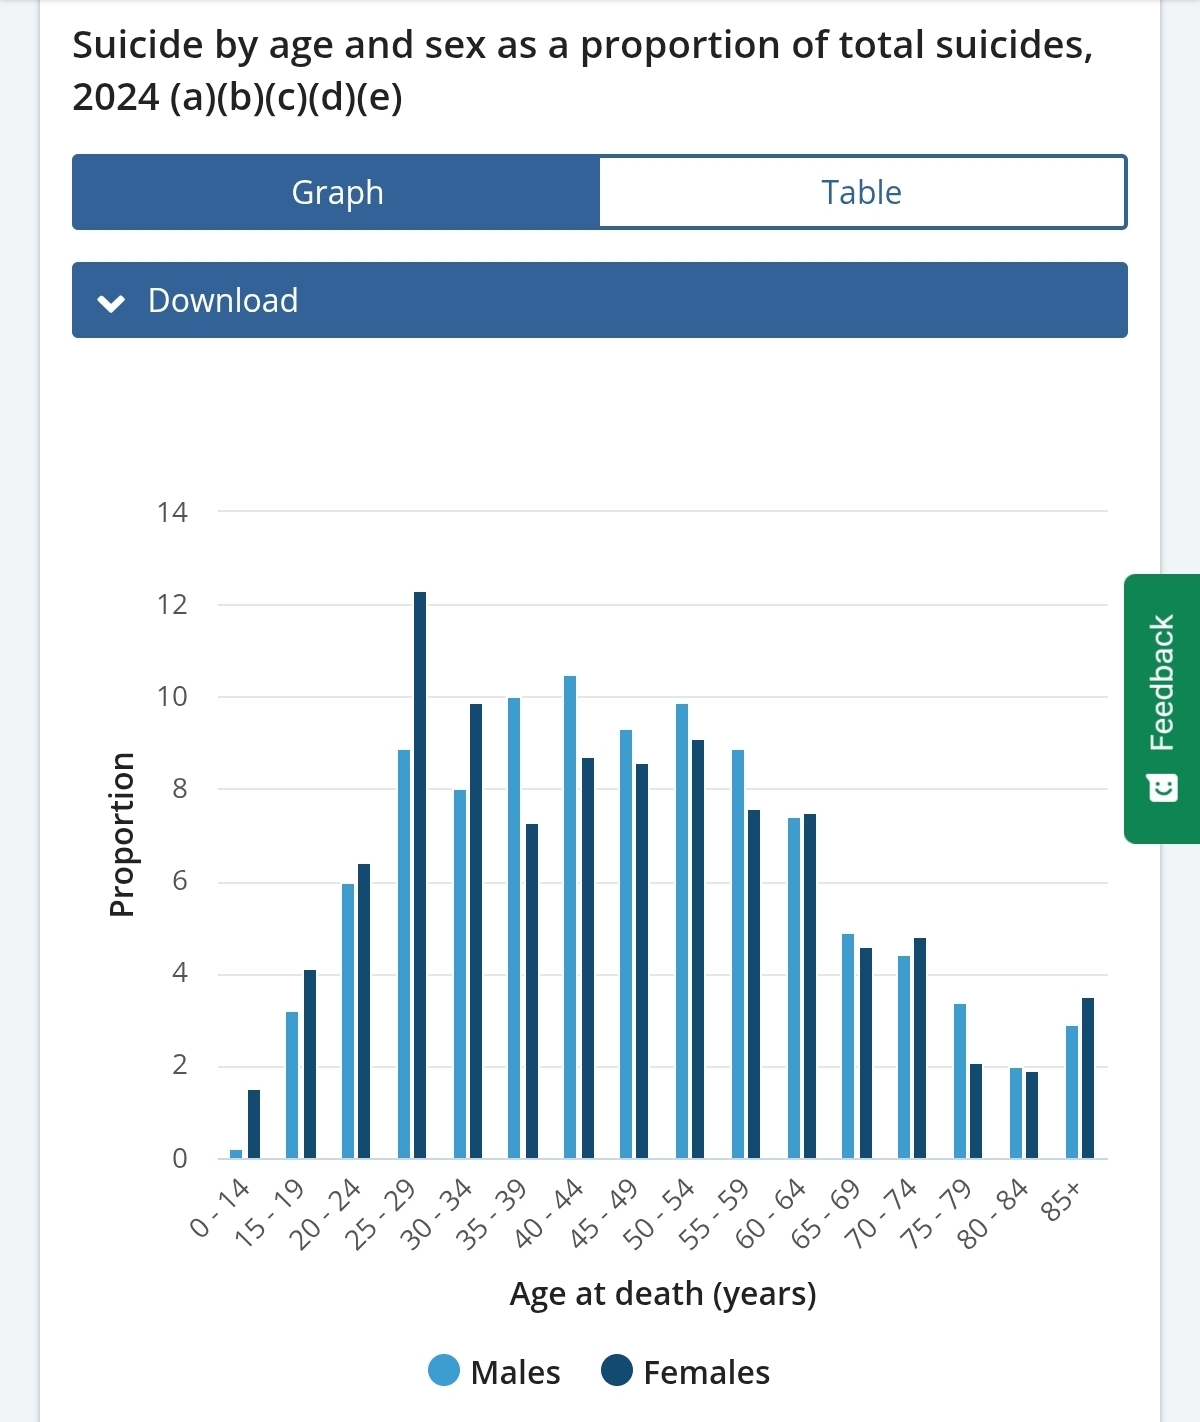This screenshot has width=1200, height=1422.
Task: Toggle Males series in chart legend
Action: pyautogui.click(x=494, y=1371)
